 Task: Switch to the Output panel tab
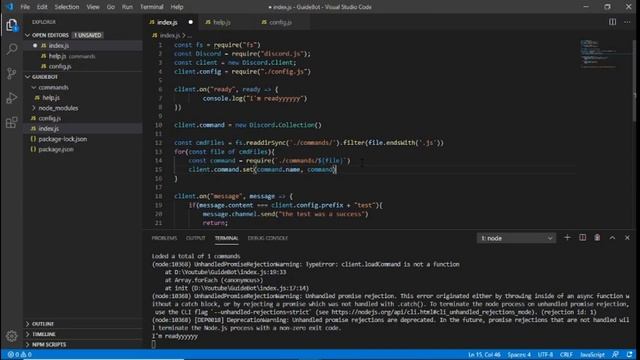coord(196,238)
